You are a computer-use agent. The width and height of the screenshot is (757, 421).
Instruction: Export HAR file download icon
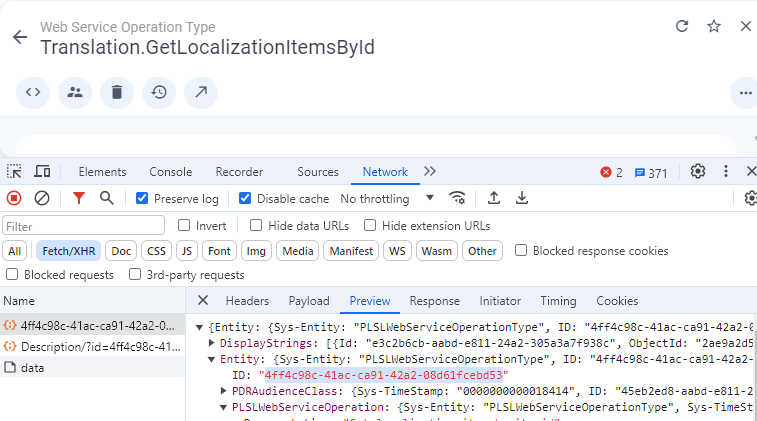pyautogui.click(x=521, y=198)
